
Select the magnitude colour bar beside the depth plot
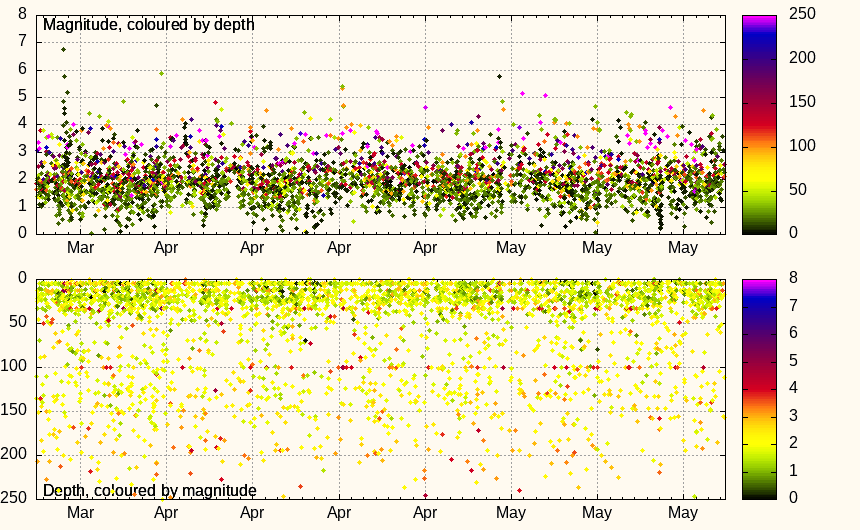coord(760,389)
